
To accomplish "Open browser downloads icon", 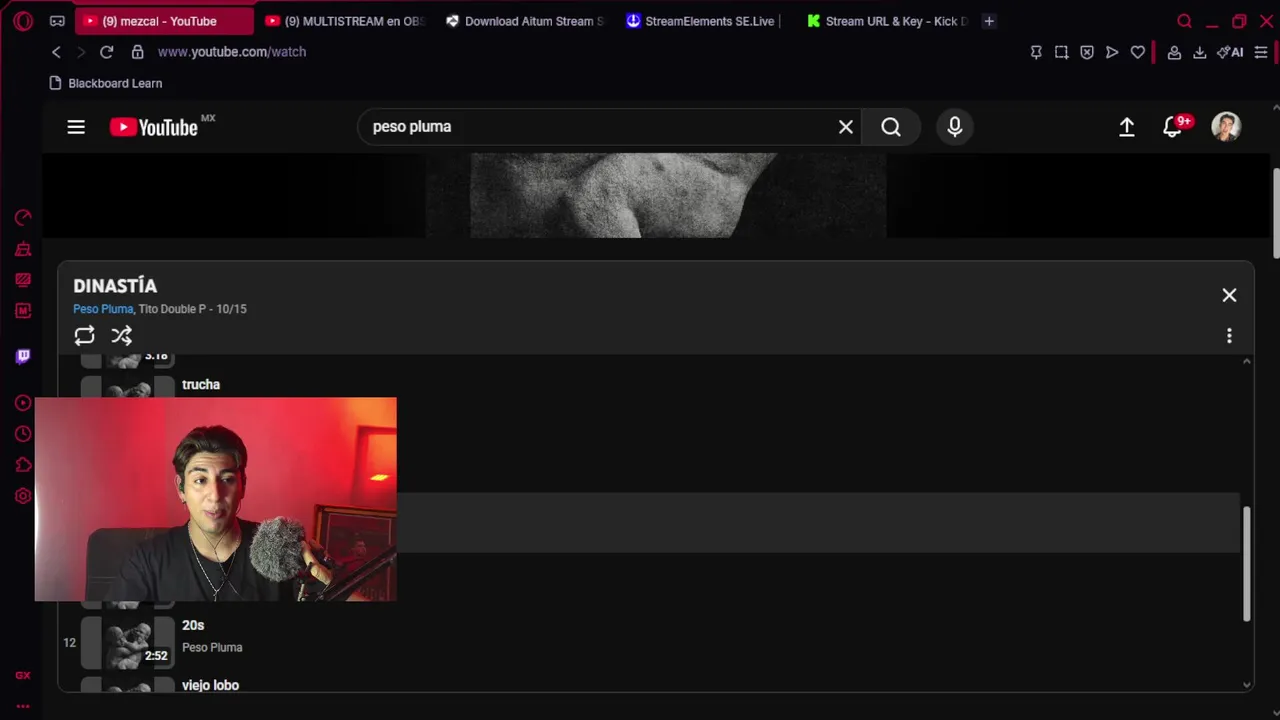I will pos(1200,52).
